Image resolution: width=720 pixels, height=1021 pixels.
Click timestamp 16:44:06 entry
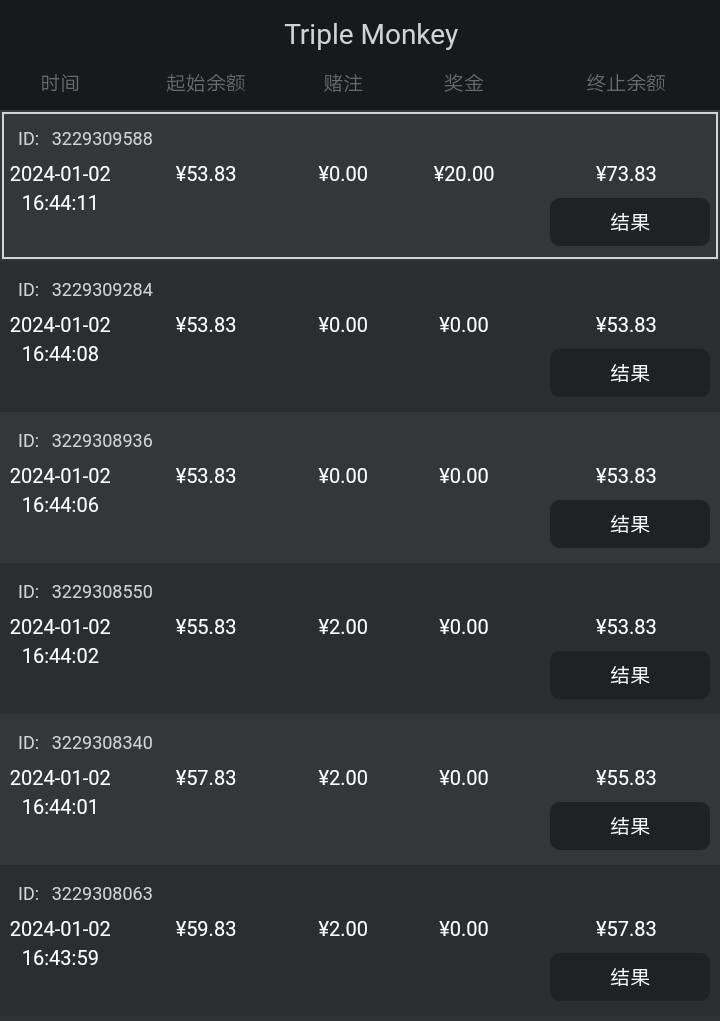pos(60,490)
